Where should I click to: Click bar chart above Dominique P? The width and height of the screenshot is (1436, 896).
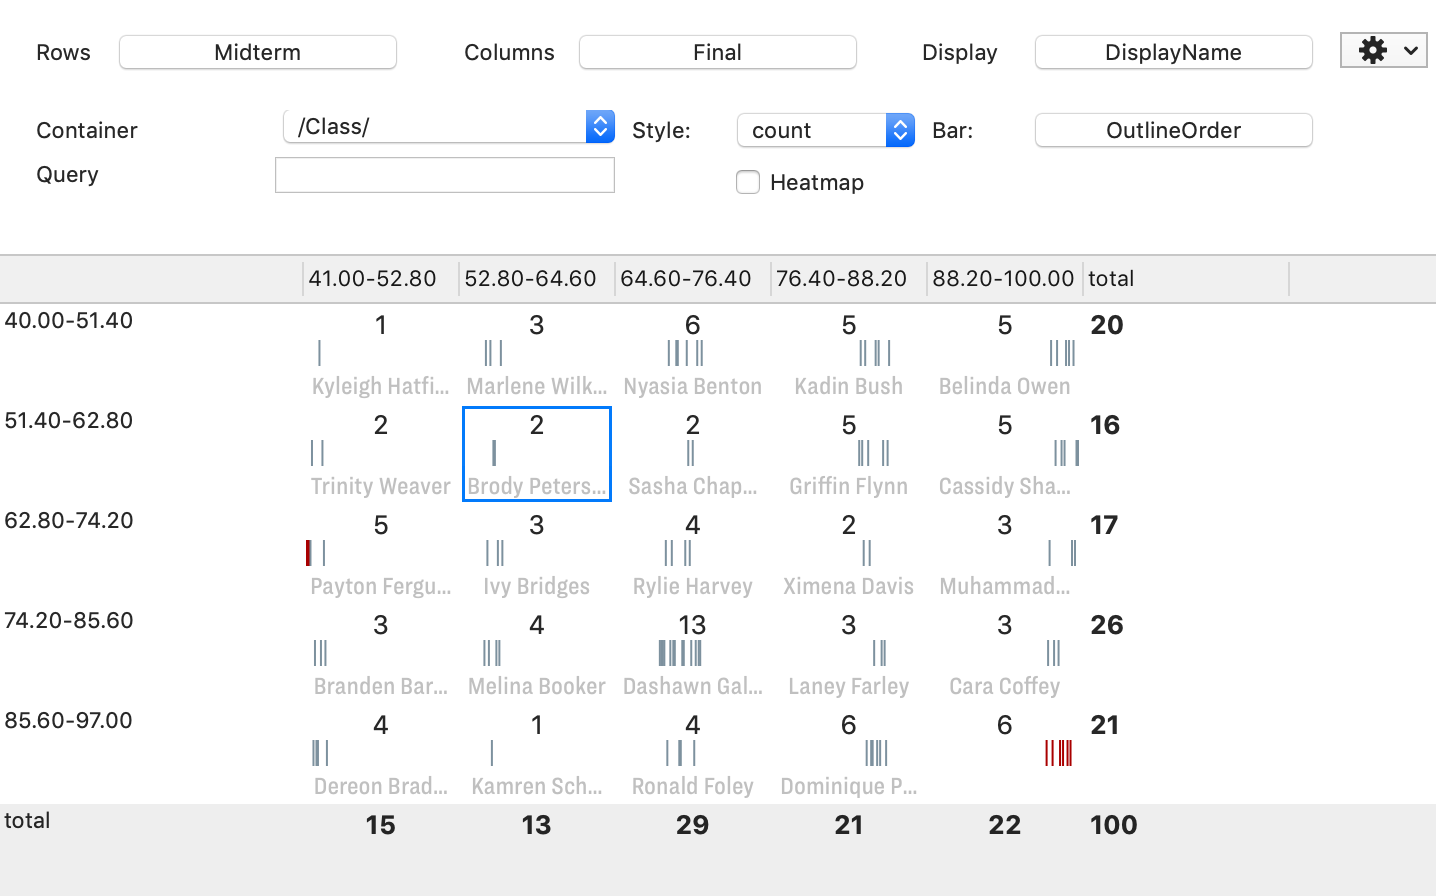[876, 753]
